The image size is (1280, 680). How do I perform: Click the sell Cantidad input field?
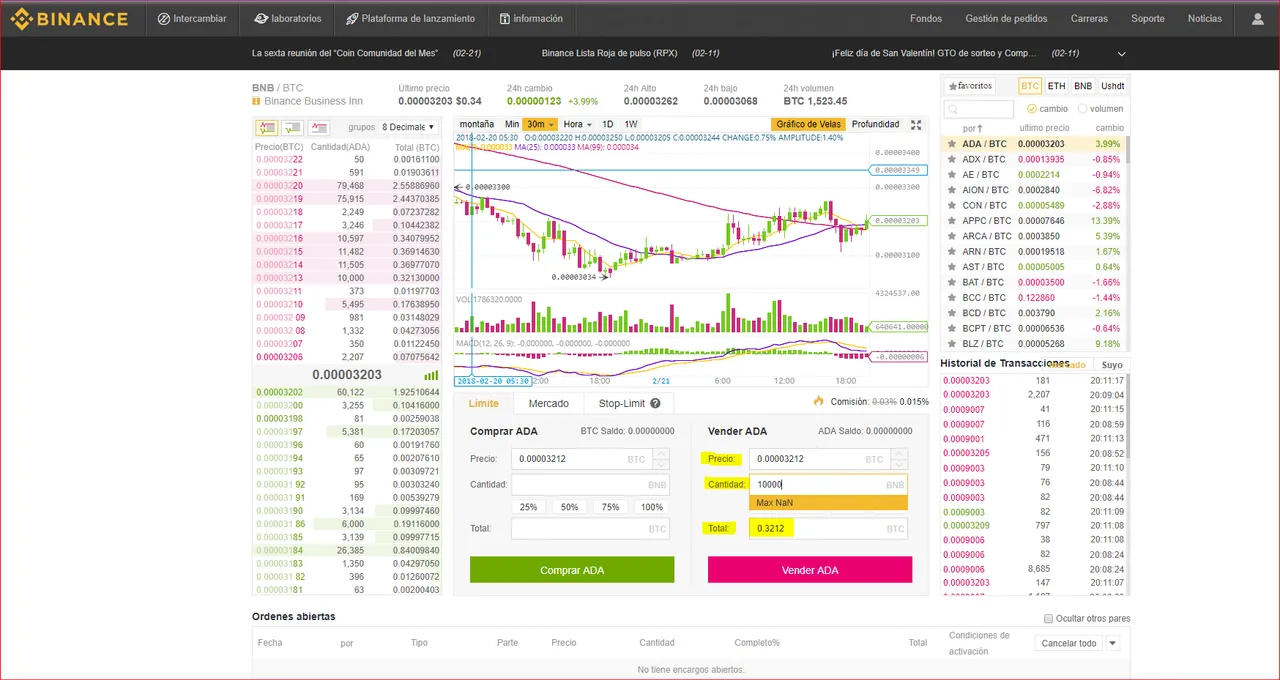coord(828,484)
